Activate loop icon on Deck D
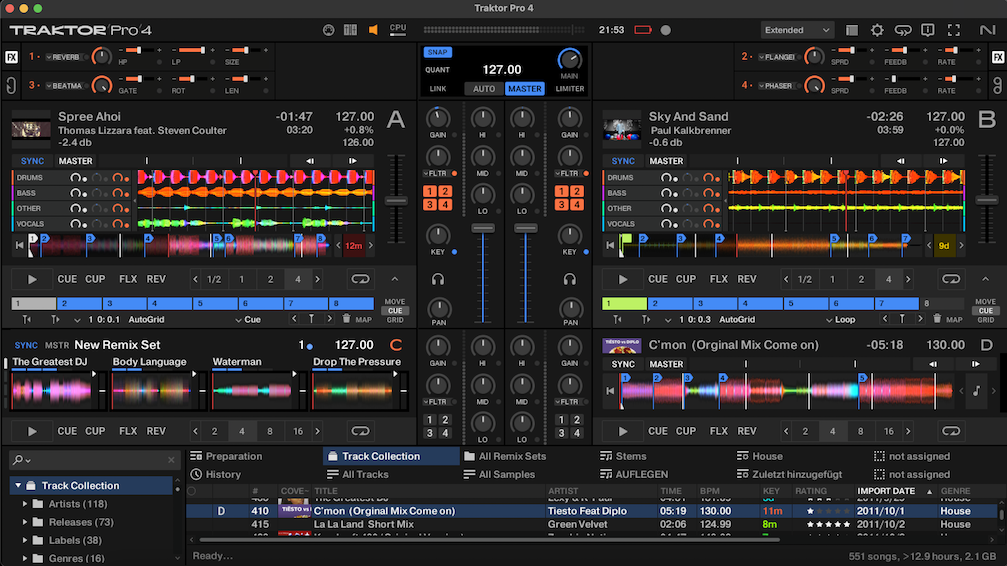 [951, 431]
